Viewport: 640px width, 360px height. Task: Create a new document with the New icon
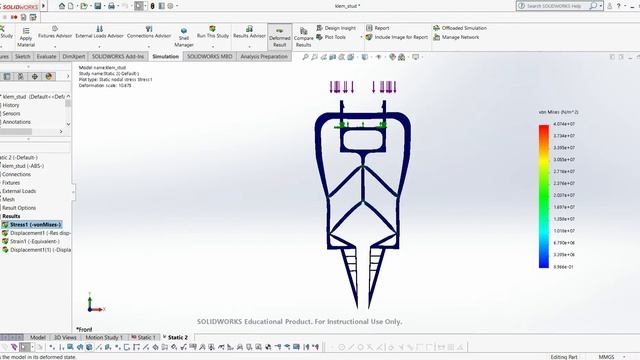pos(71,6)
